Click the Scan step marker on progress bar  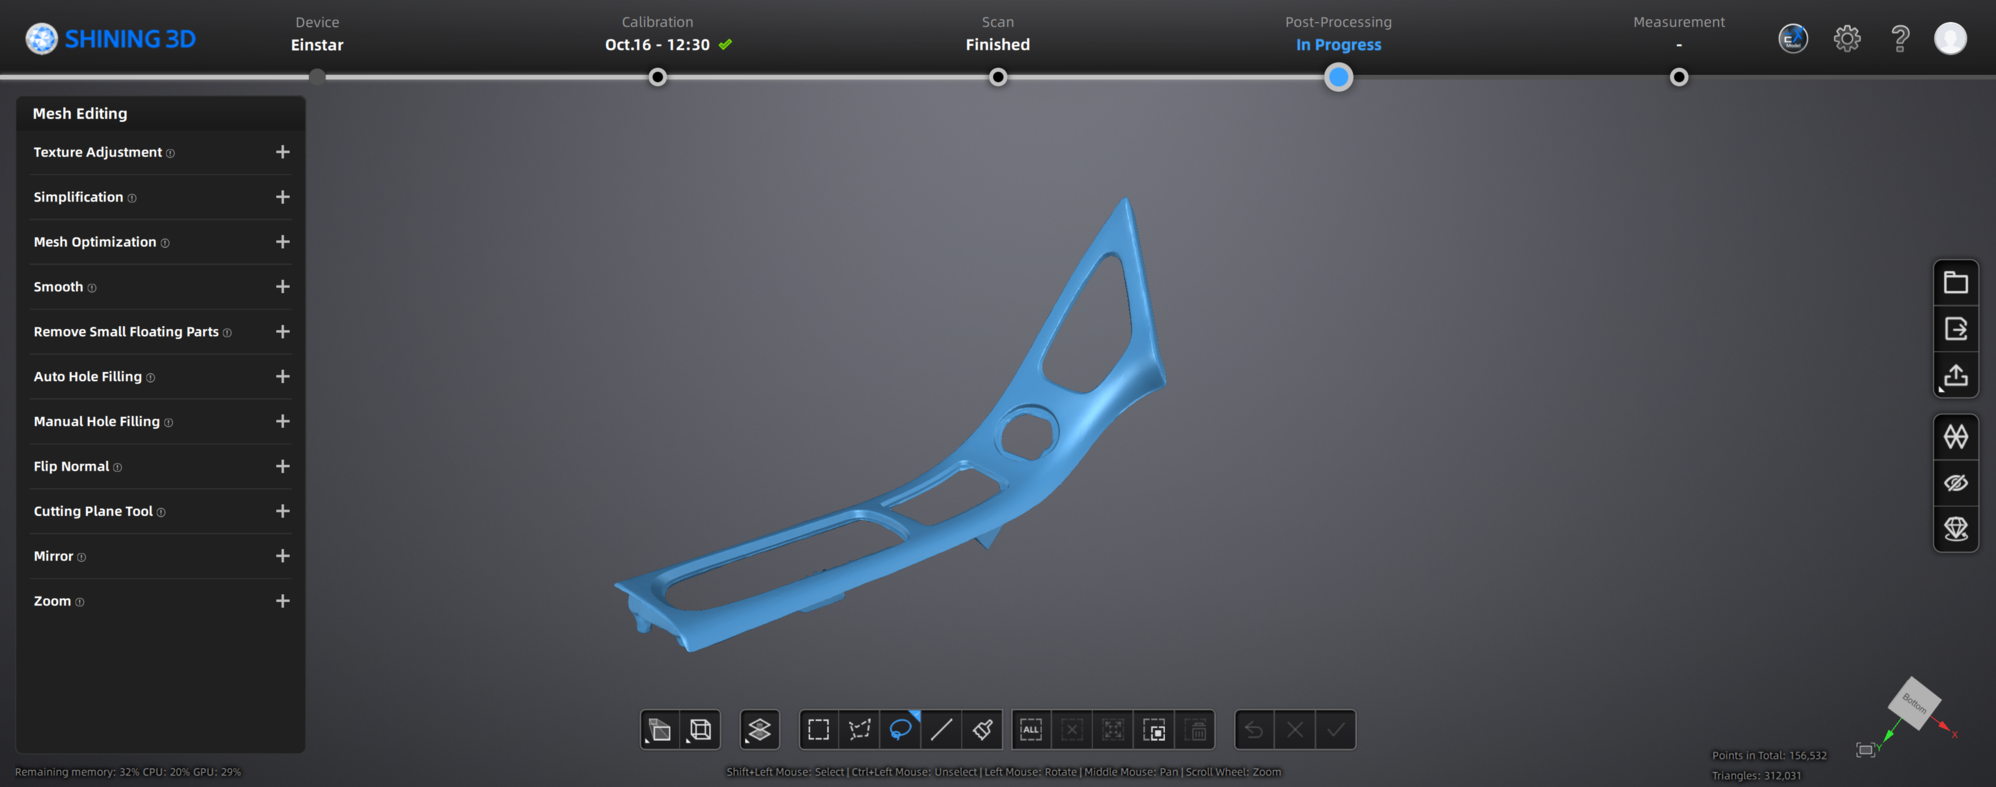tap(997, 77)
